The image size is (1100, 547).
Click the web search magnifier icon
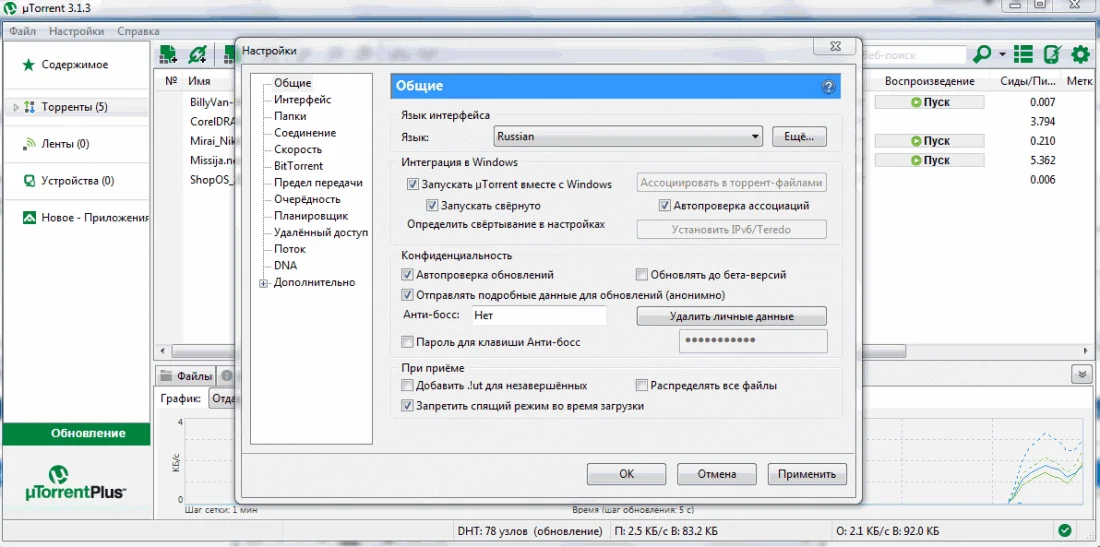(x=982, y=54)
